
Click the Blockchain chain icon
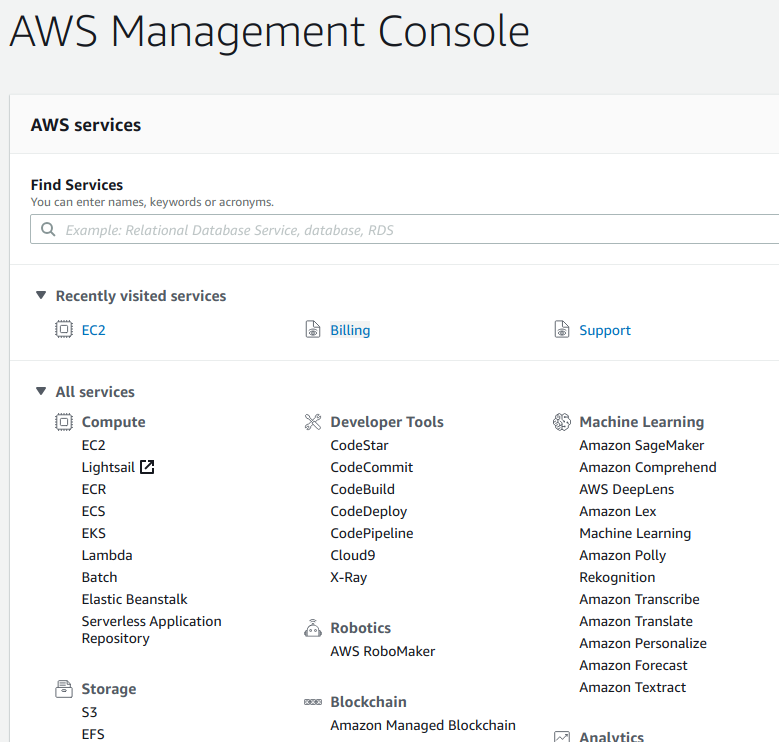(x=312, y=702)
